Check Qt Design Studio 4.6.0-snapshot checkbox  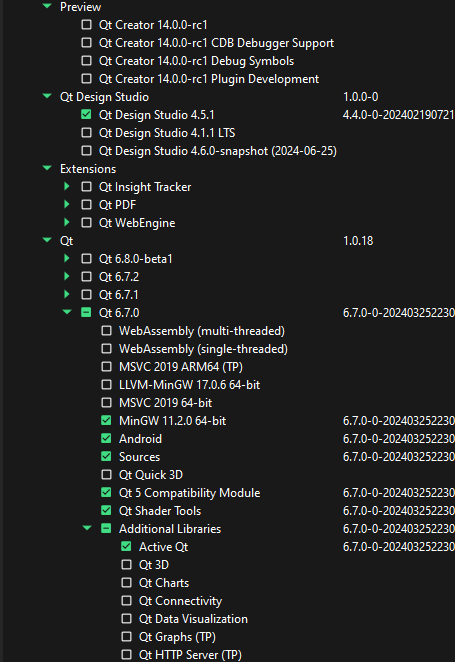(x=86, y=151)
